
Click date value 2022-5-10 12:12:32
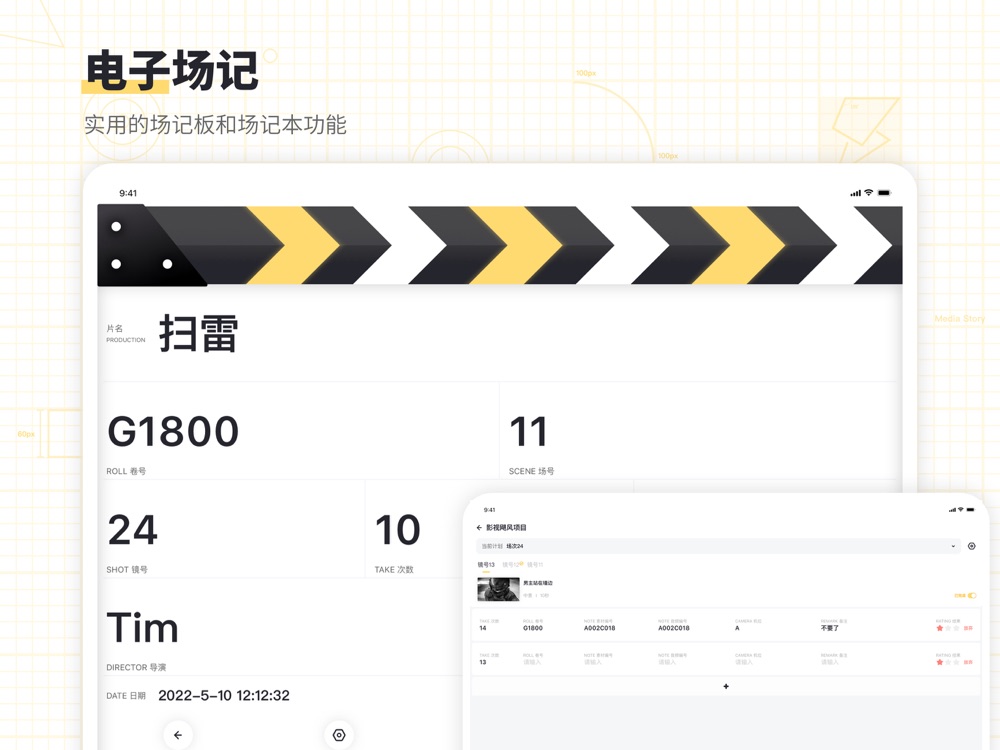click(x=224, y=695)
